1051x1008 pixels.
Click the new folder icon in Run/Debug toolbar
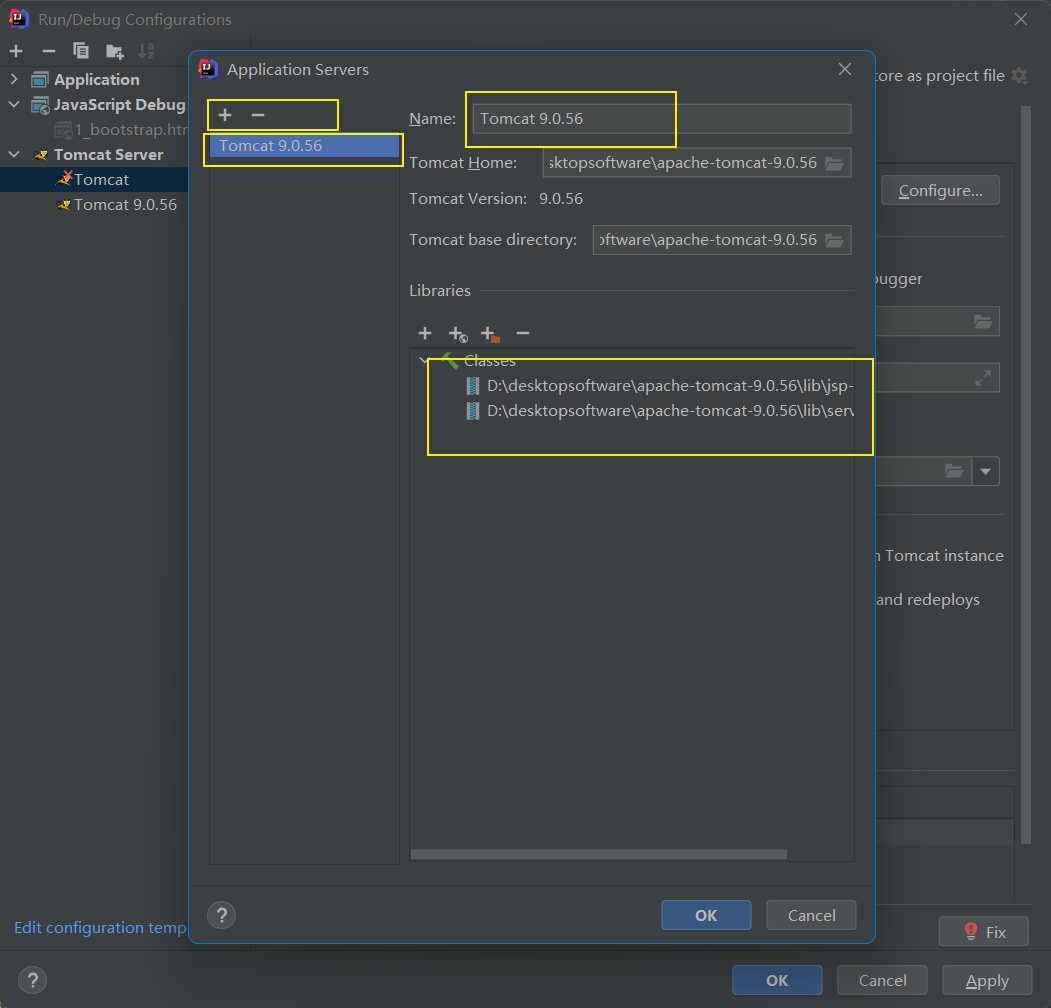pyautogui.click(x=115, y=51)
